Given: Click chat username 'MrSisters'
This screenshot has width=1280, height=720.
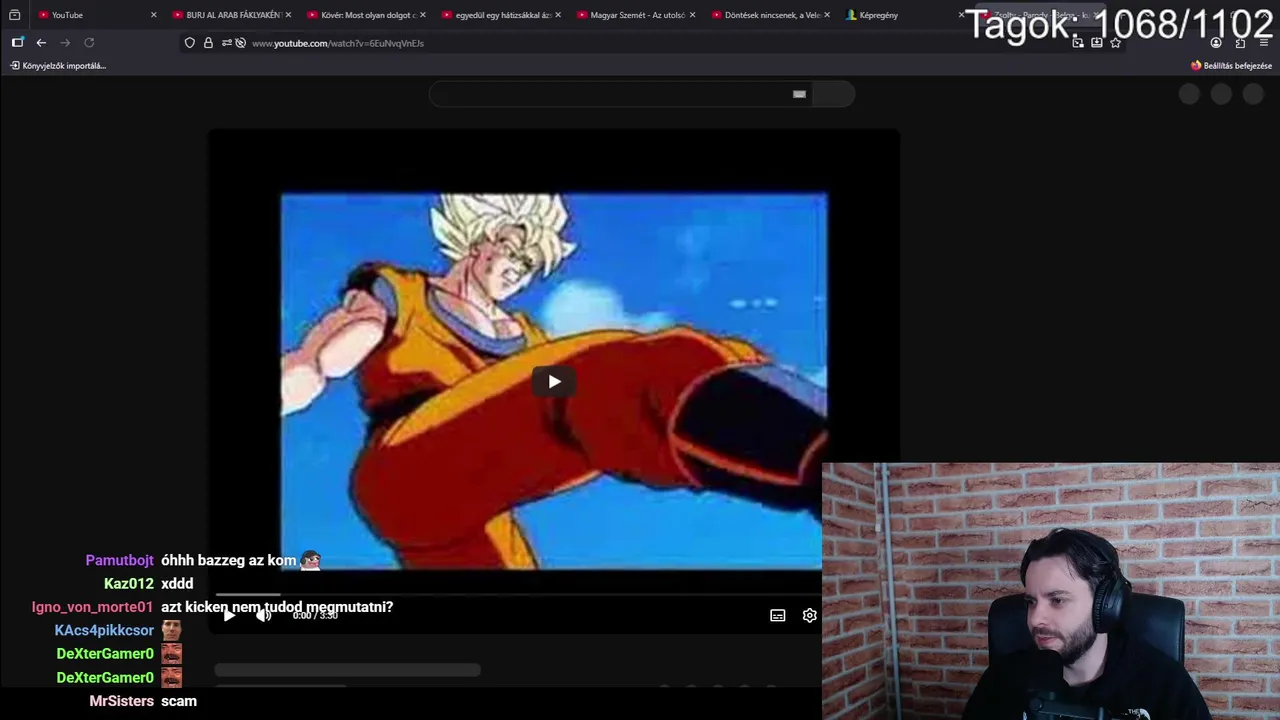Looking at the screenshot, I should pos(121,701).
